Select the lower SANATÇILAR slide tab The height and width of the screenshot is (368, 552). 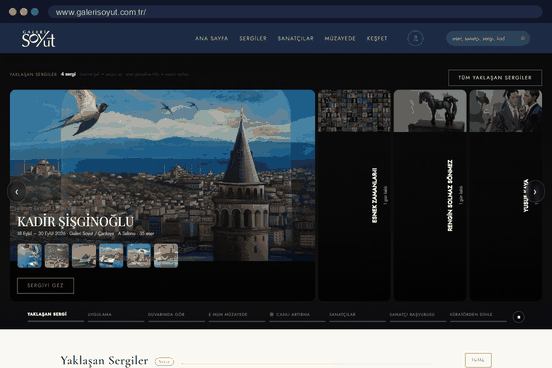357,315
